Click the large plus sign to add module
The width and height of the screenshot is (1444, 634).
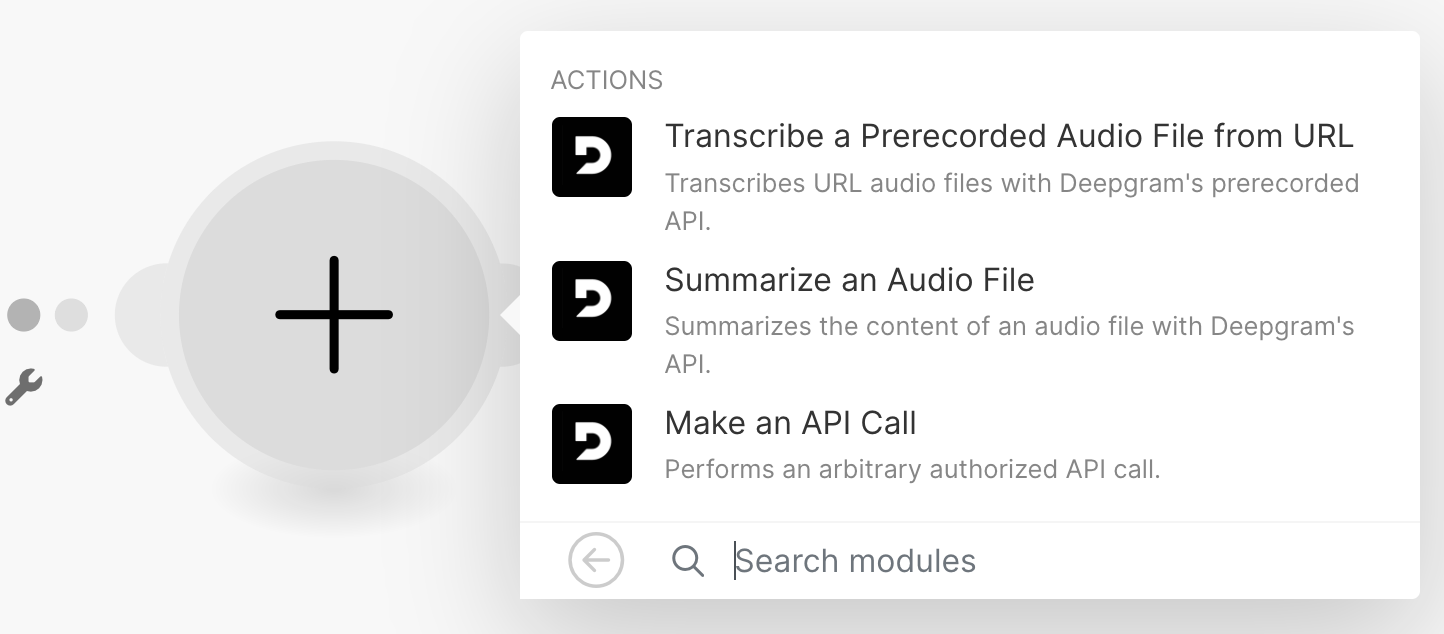(334, 315)
